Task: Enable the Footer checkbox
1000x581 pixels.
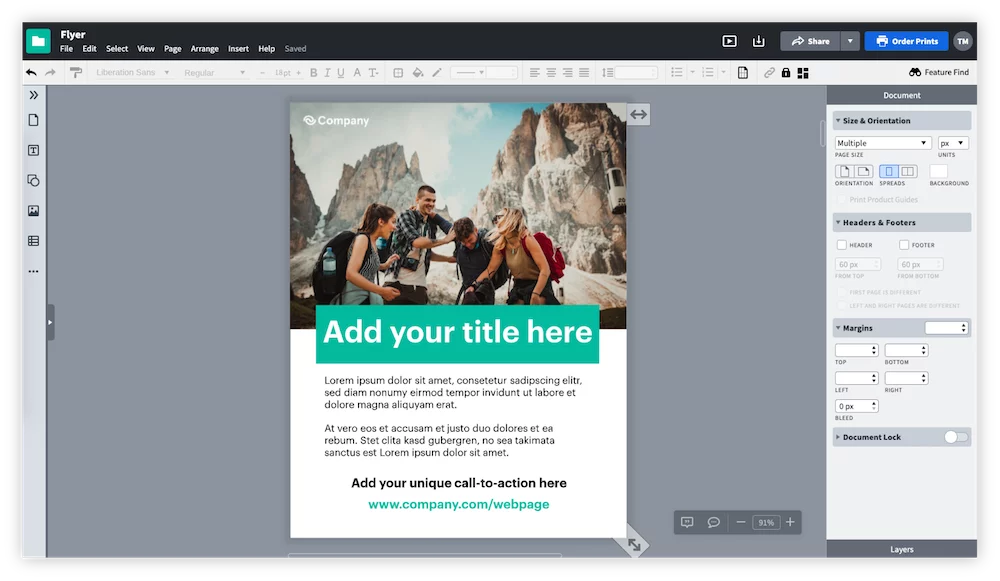Action: pyautogui.click(x=904, y=245)
